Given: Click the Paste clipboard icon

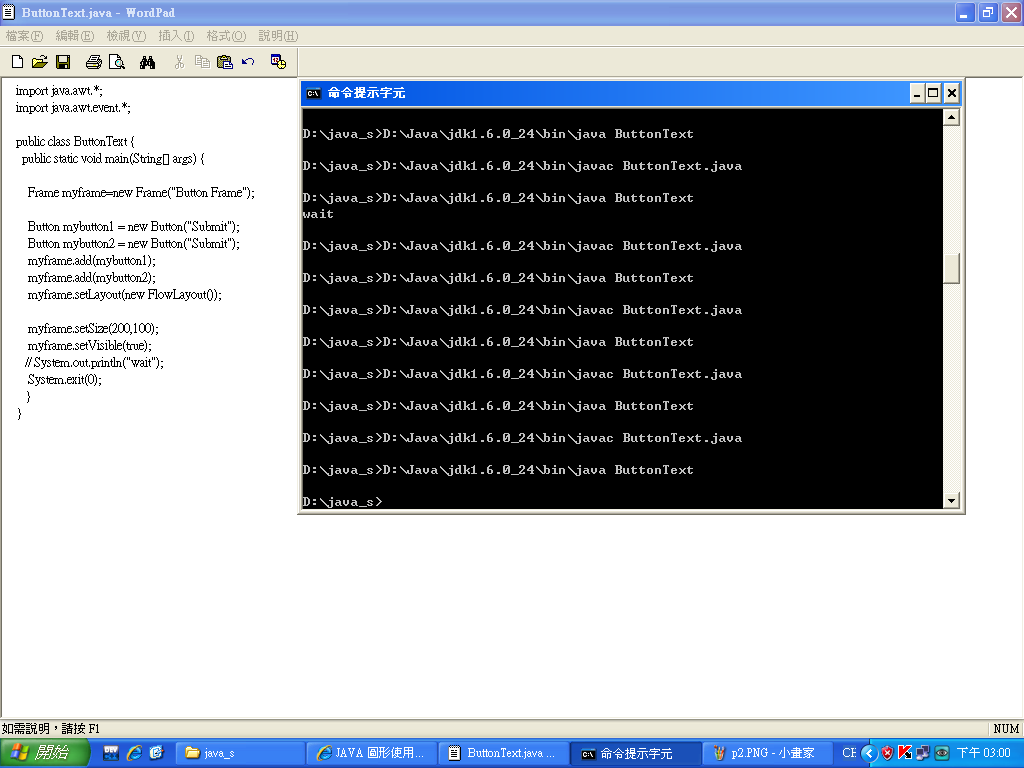Looking at the screenshot, I should pyautogui.click(x=225, y=62).
